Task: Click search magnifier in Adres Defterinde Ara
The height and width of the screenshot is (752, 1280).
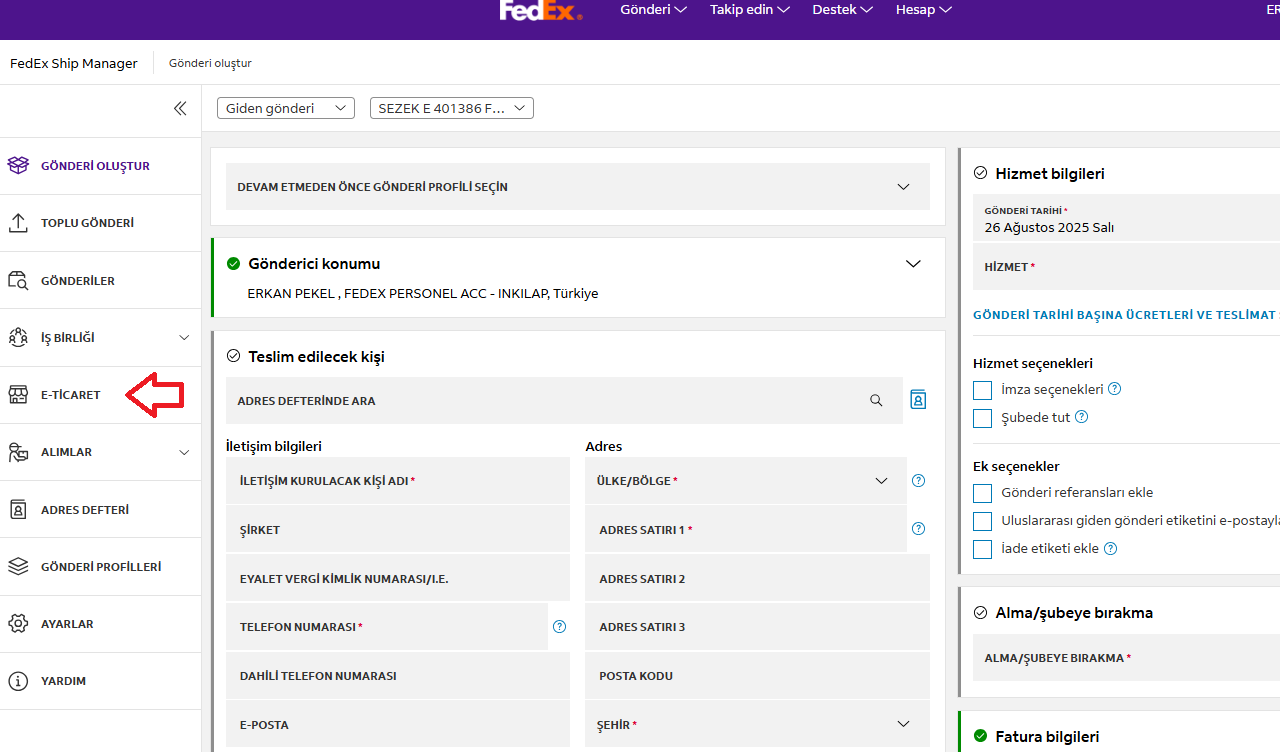Action: 876,401
